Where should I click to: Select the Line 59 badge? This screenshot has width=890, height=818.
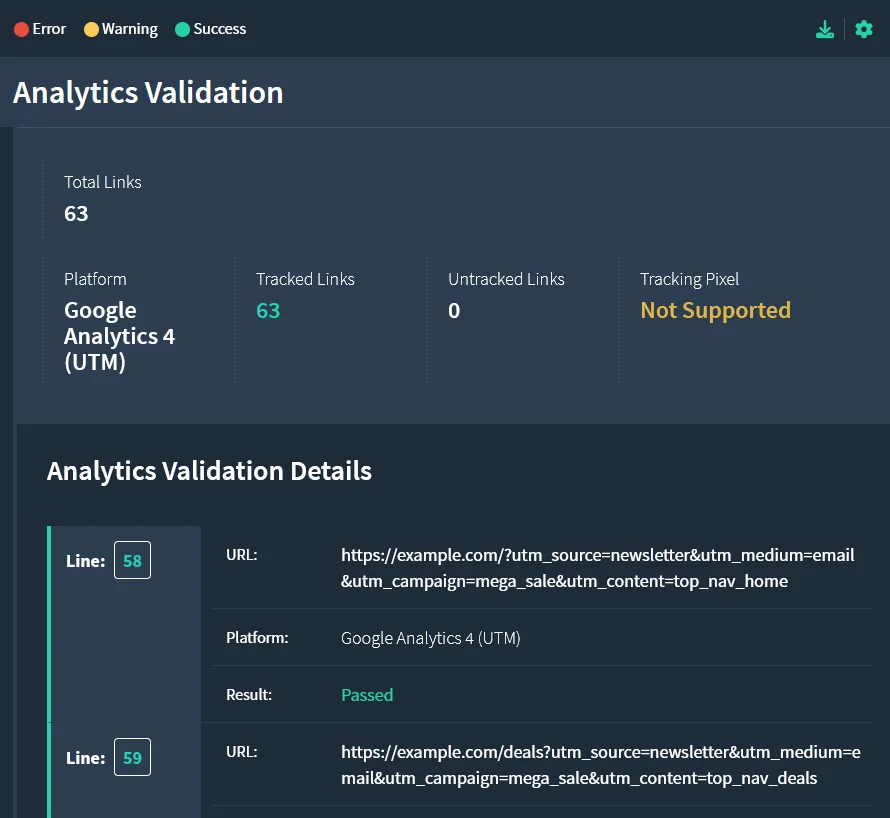132,757
